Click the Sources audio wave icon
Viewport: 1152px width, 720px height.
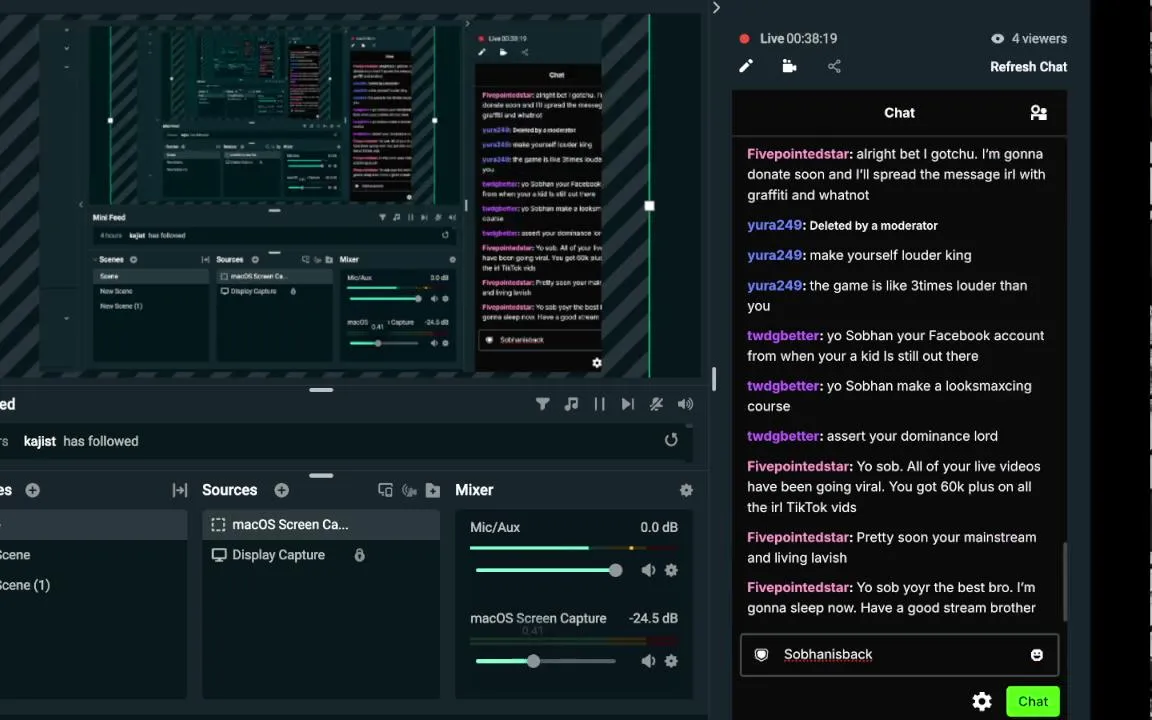(x=409, y=490)
